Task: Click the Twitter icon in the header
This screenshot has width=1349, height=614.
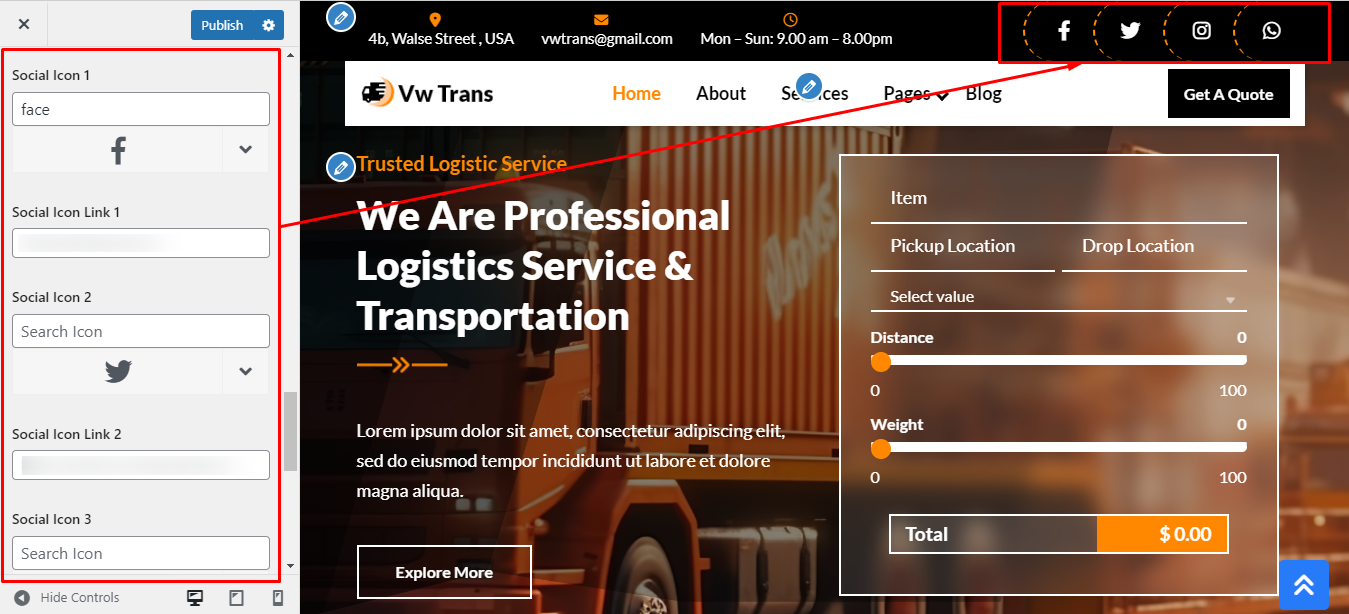Action: pyautogui.click(x=1130, y=30)
